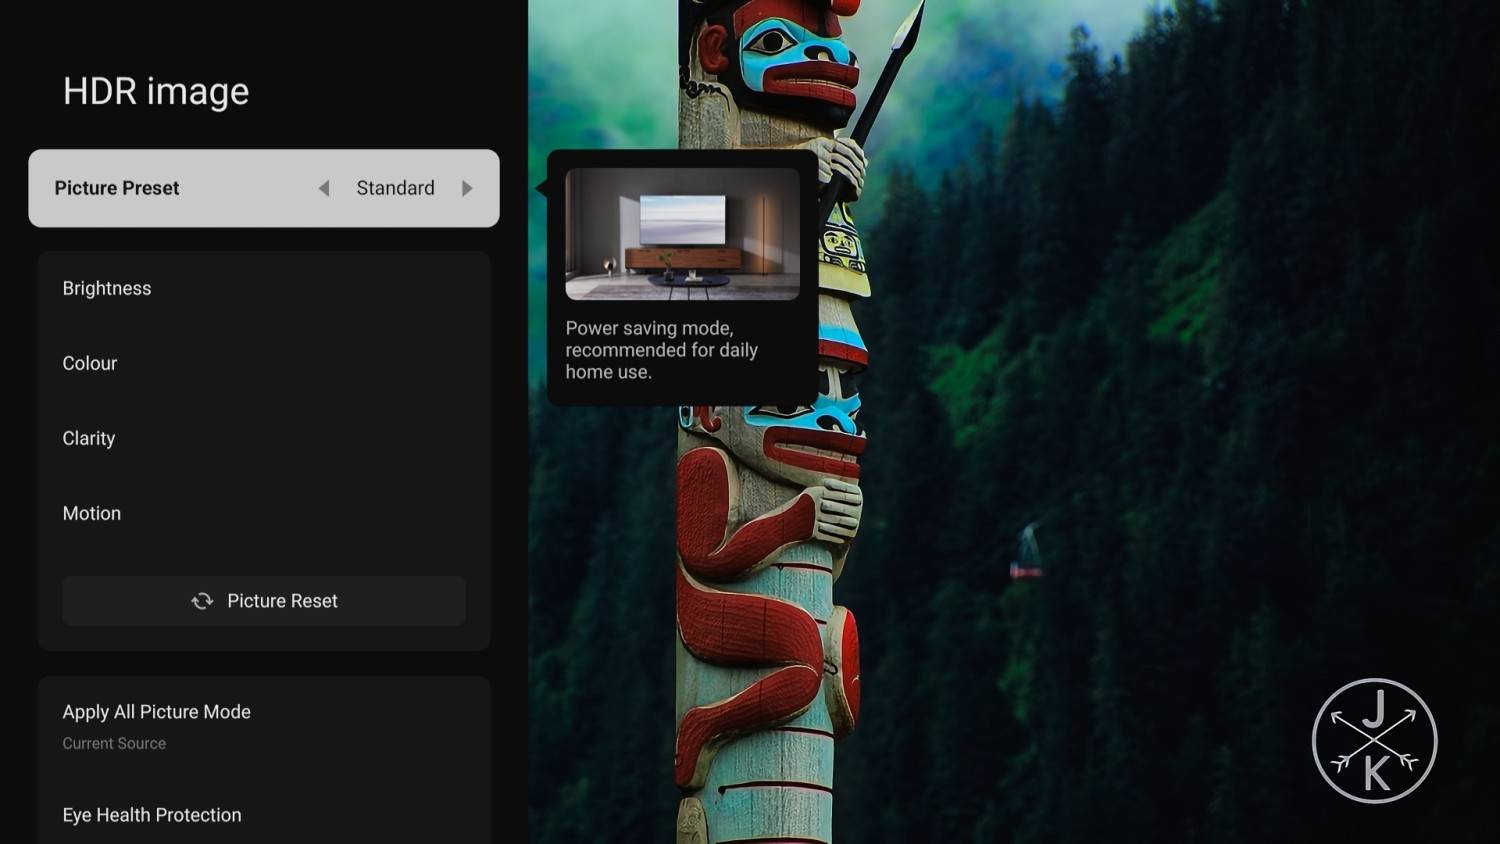Open the Motion settings

pos(92,513)
